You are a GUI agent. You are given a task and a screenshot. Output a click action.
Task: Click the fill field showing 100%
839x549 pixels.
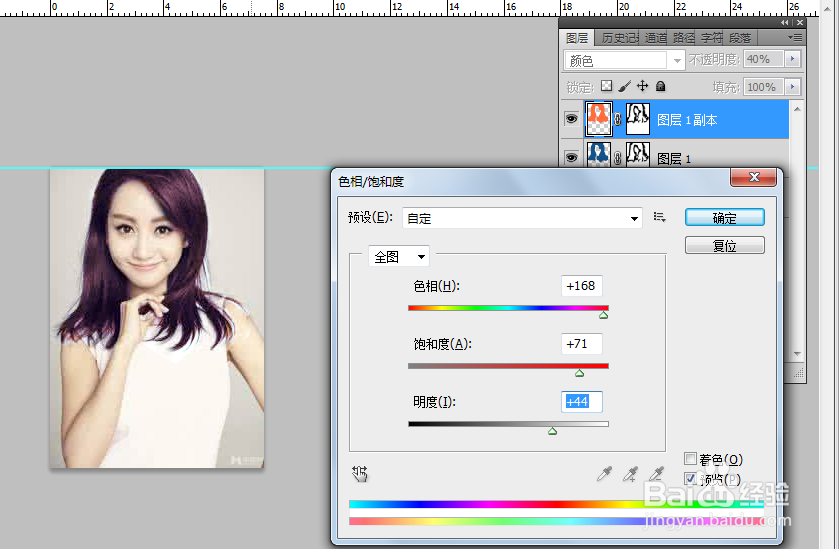[764, 86]
